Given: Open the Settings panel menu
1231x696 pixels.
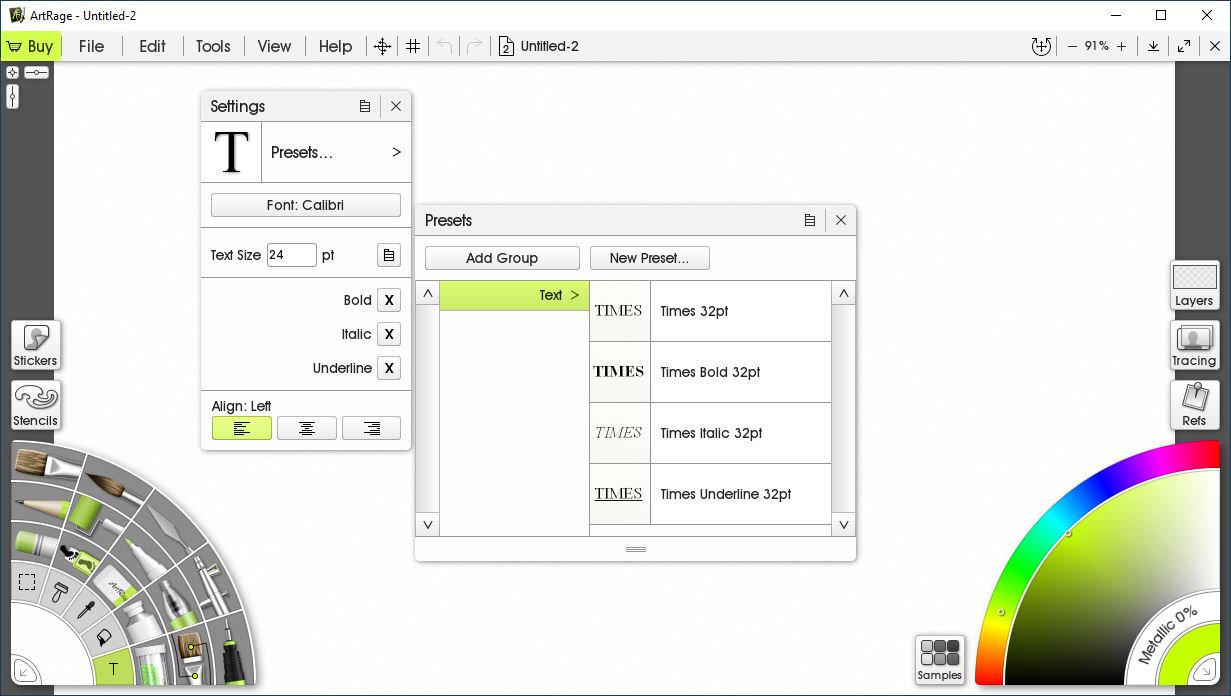Looking at the screenshot, I should tap(365, 106).
